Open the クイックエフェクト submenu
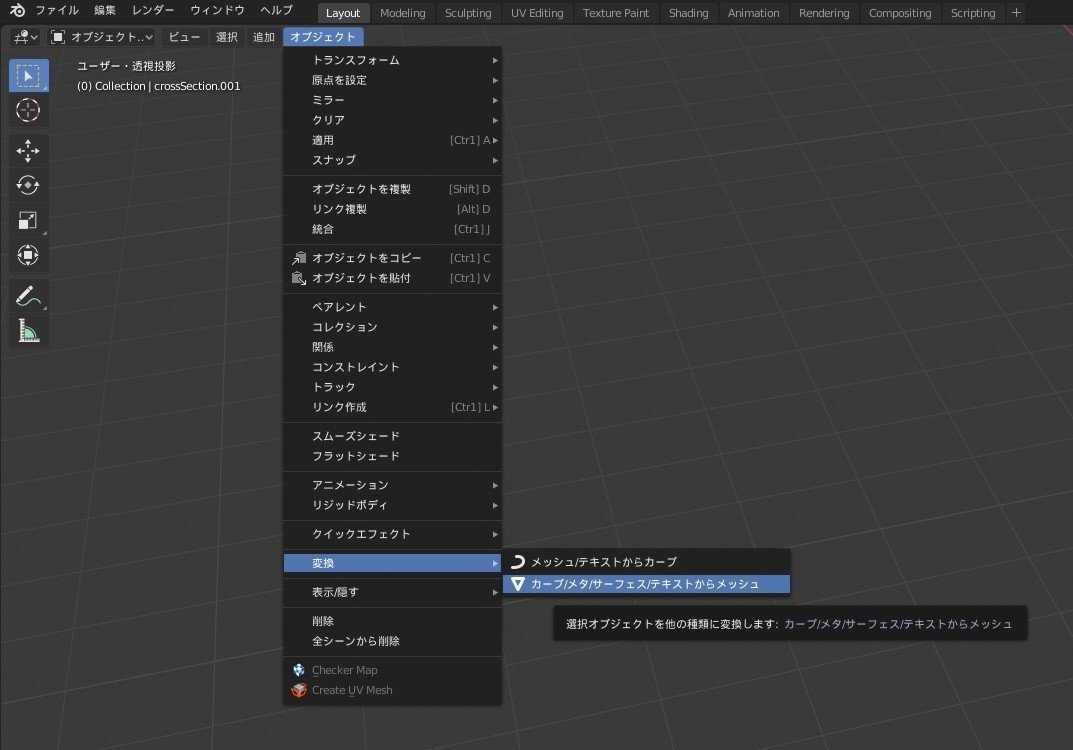The width and height of the screenshot is (1073, 750). point(393,534)
